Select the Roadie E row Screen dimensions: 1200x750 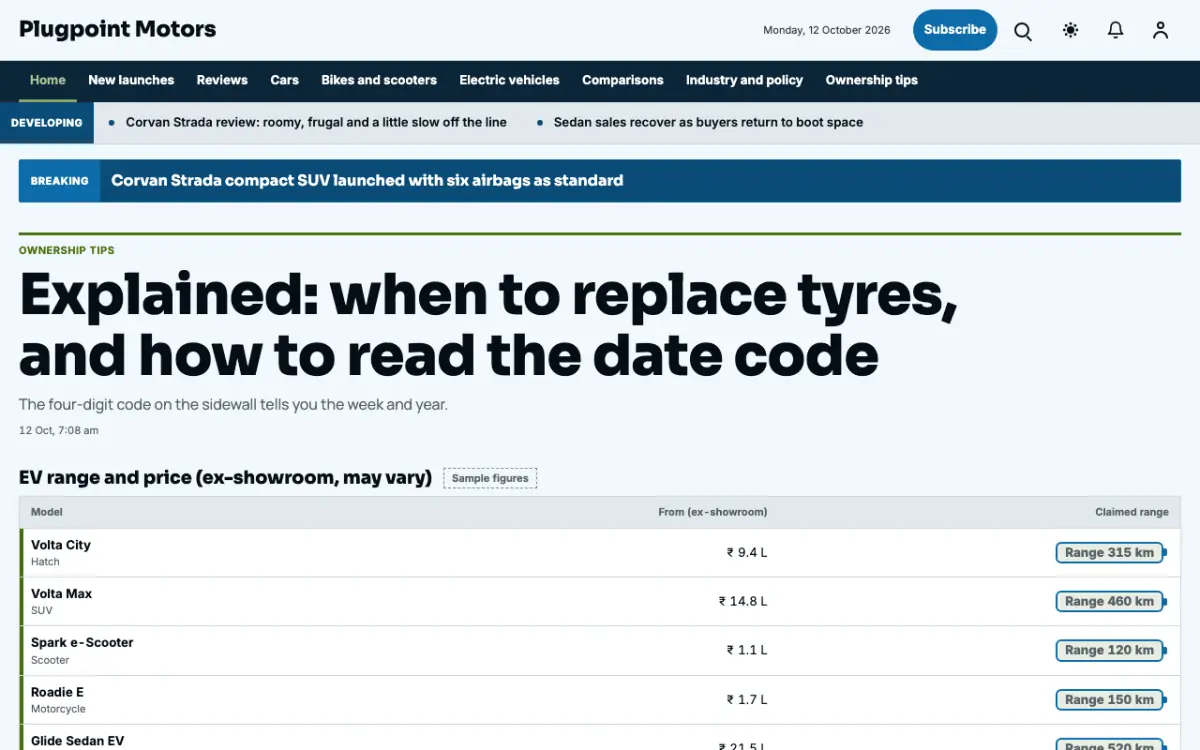[x=600, y=700]
